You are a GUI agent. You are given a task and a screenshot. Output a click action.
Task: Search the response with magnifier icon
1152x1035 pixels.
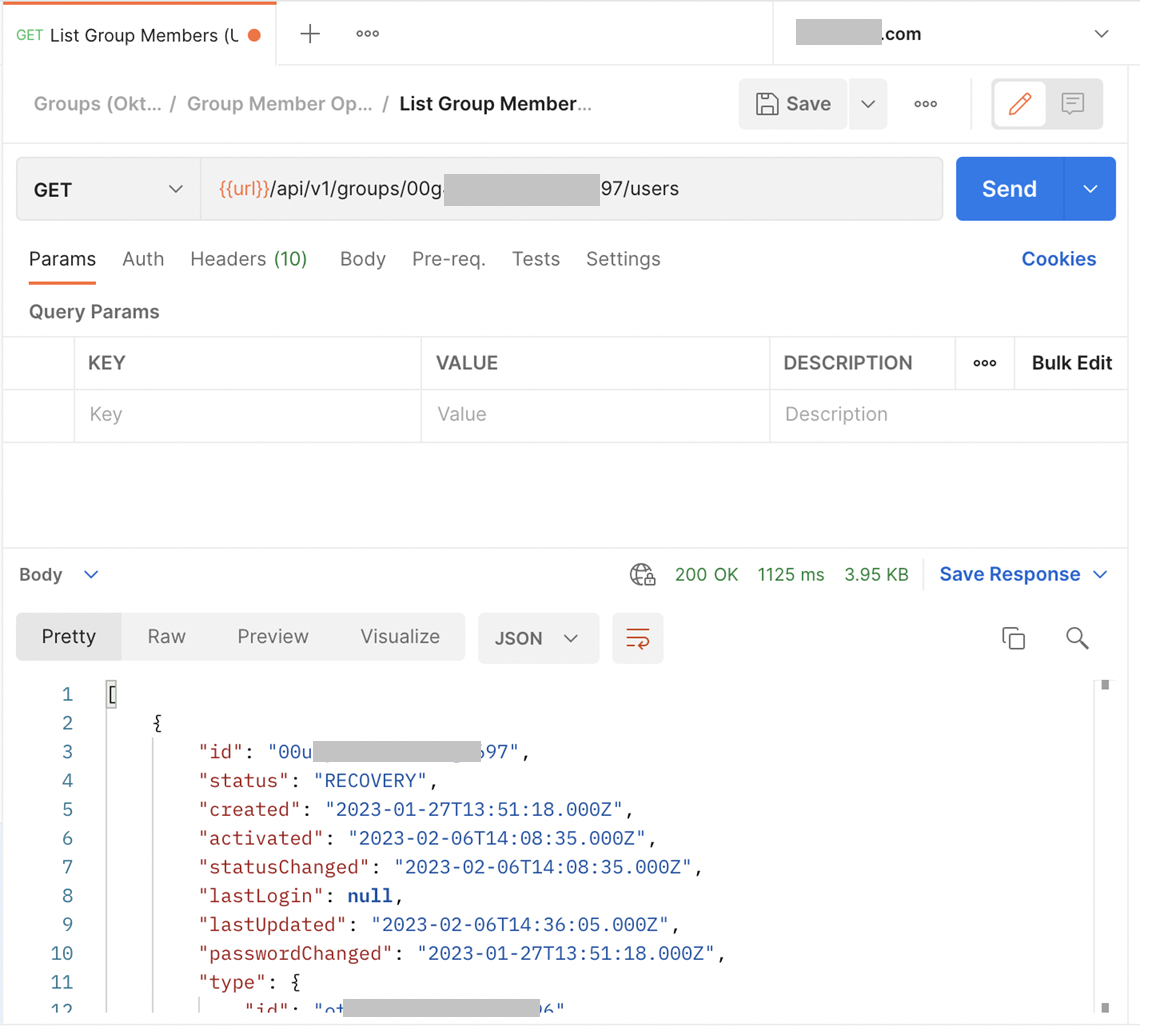pyautogui.click(x=1077, y=638)
